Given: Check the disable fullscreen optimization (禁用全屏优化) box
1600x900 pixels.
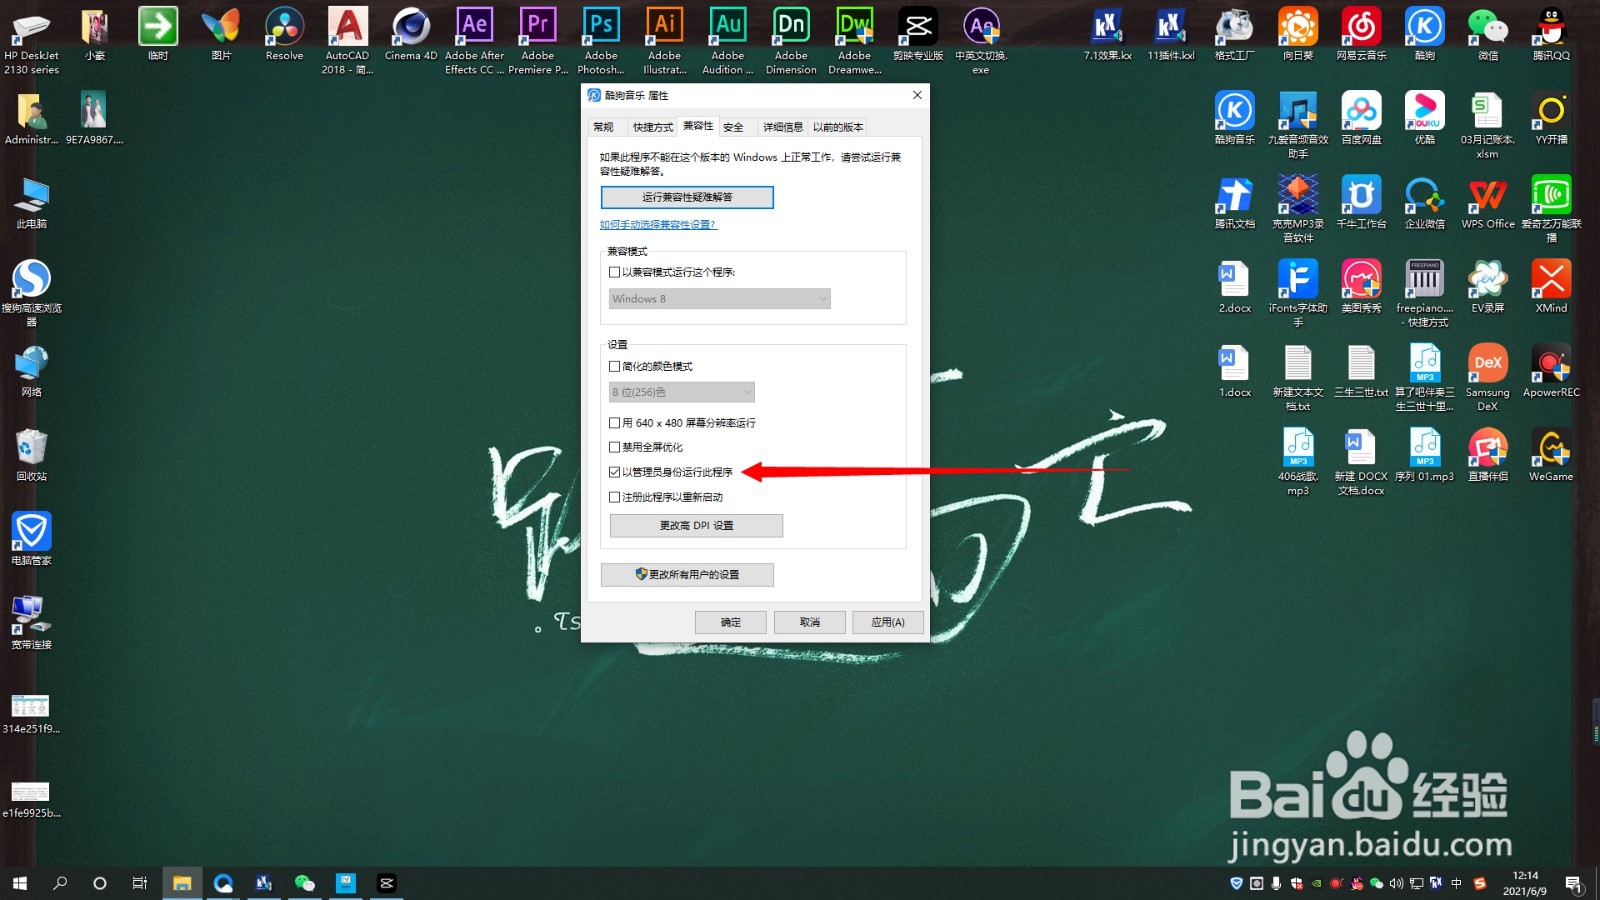Looking at the screenshot, I should click(x=615, y=447).
